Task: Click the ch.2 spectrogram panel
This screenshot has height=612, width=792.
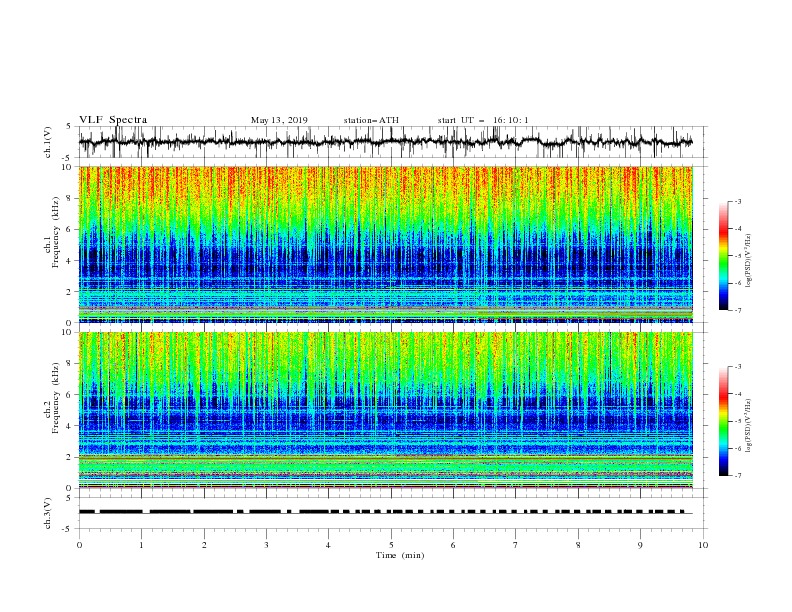Action: click(385, 410)
